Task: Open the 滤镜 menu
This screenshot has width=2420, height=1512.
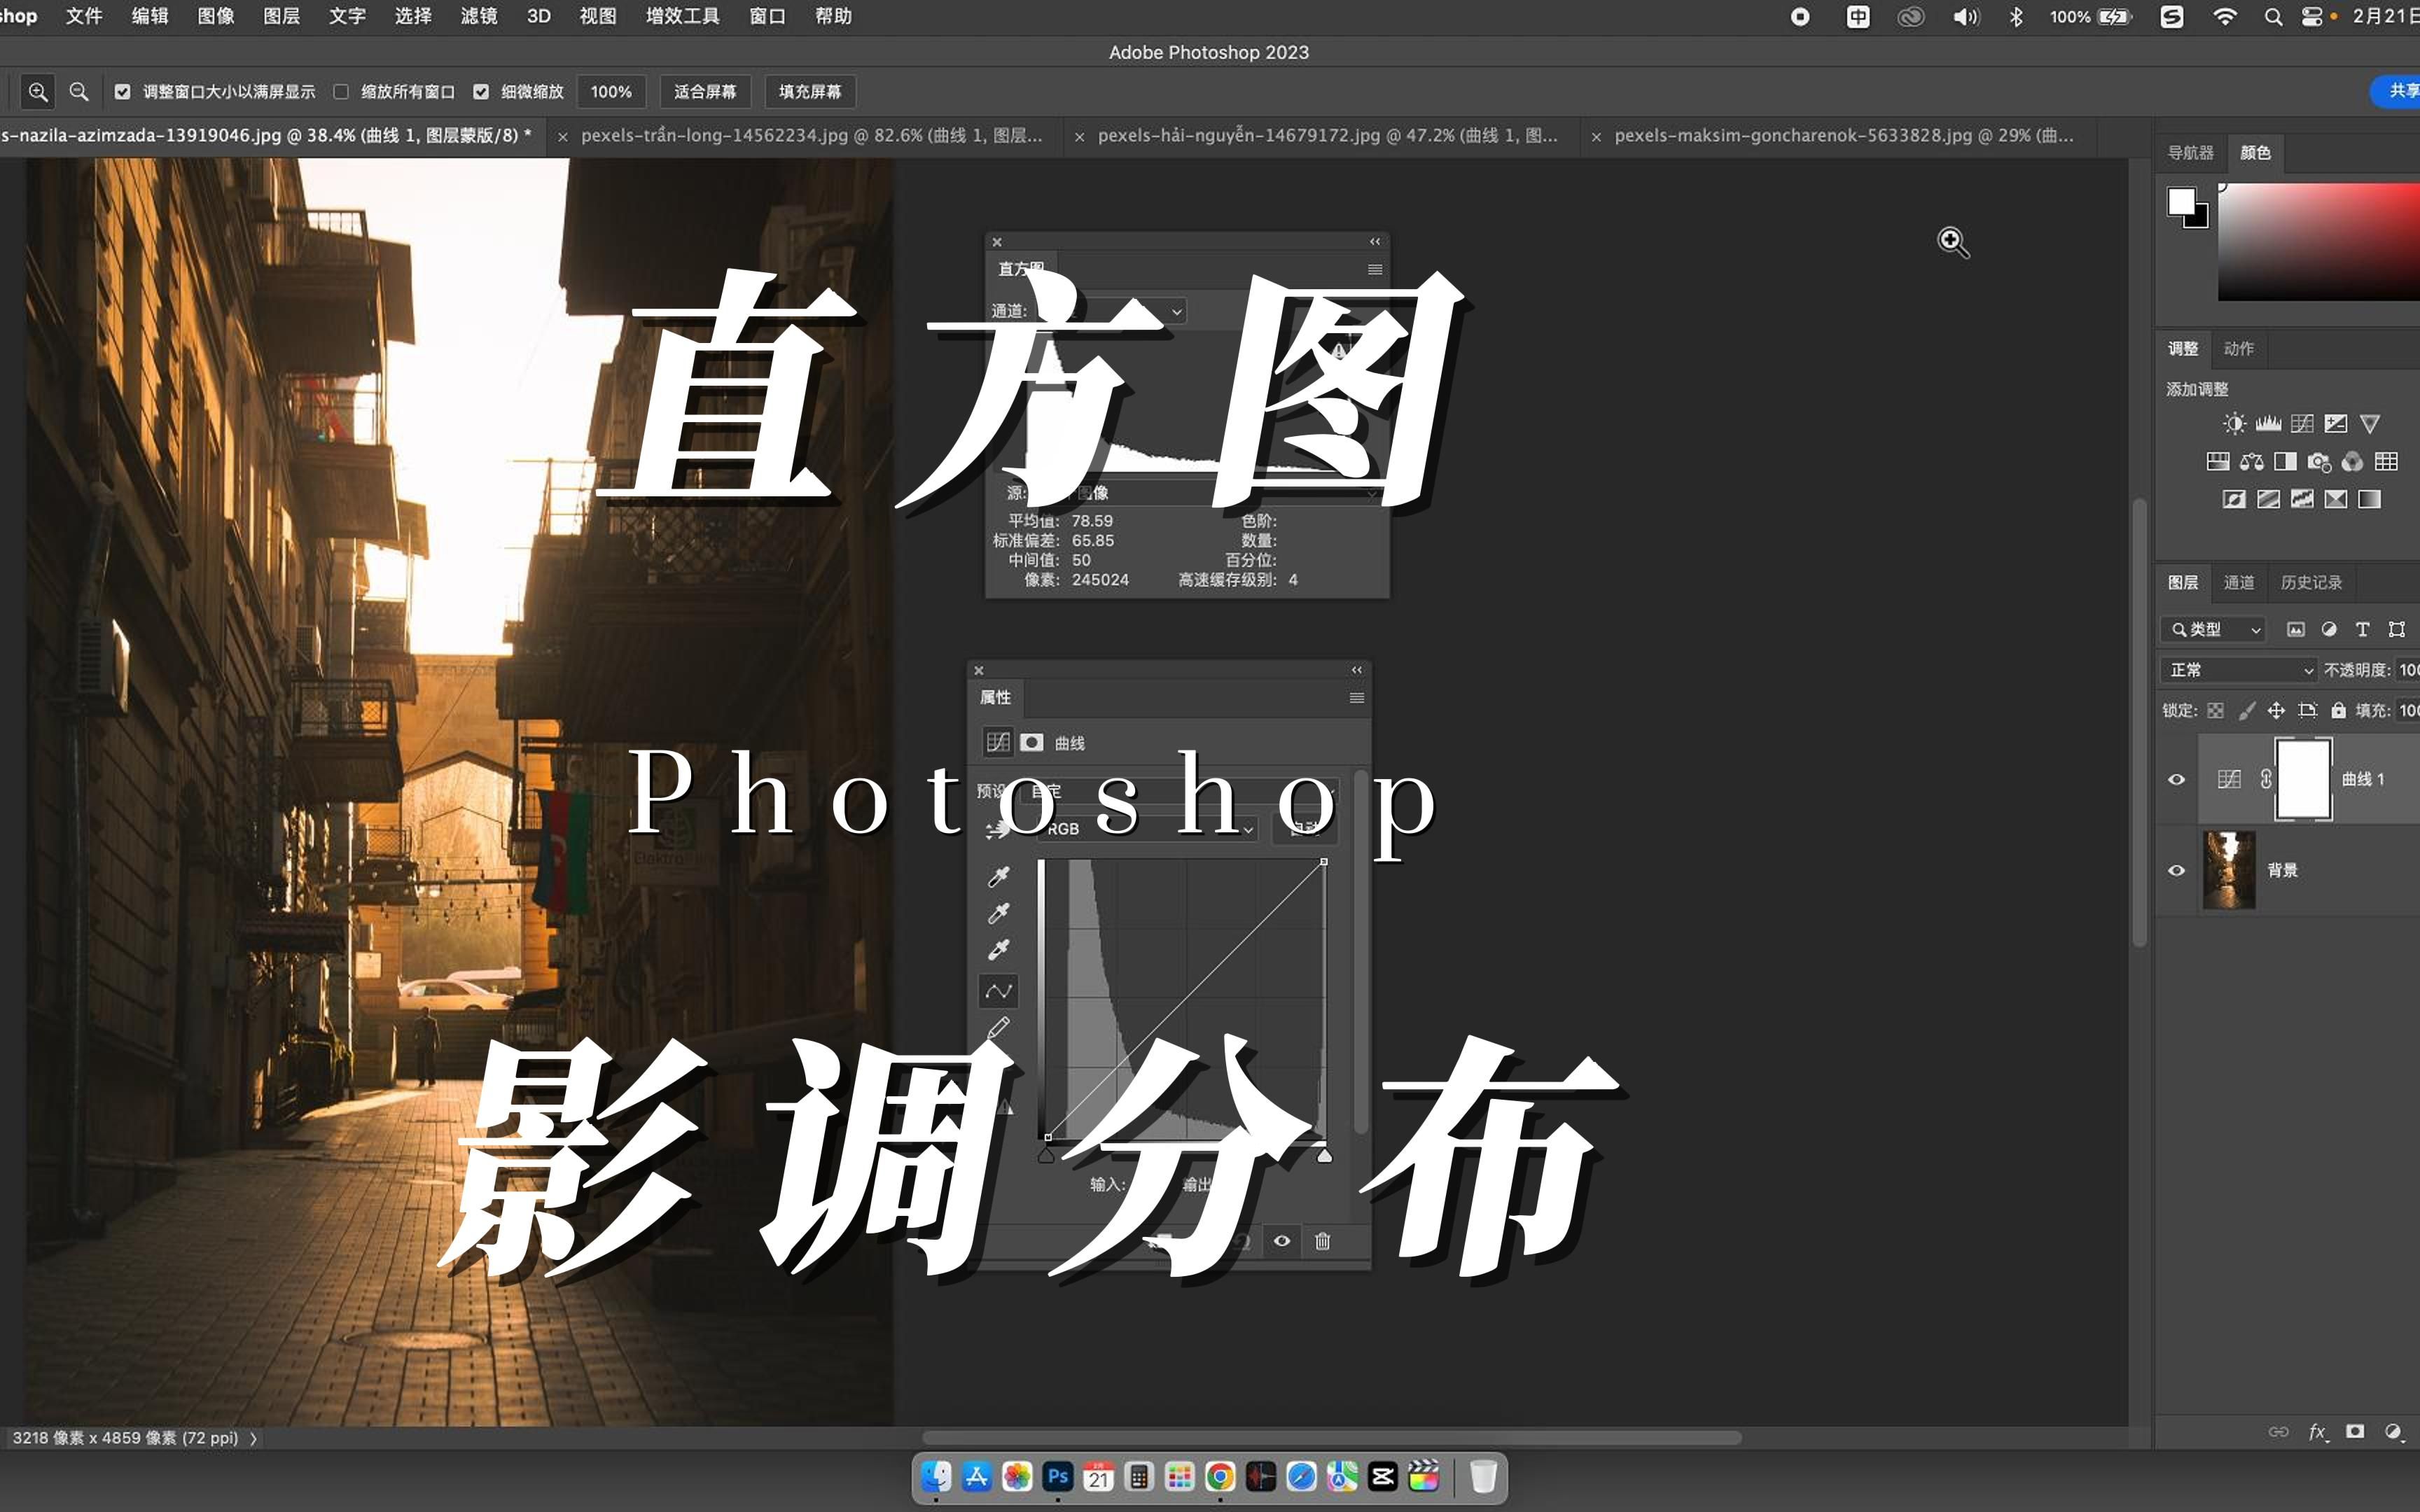Action: (478, 16)
